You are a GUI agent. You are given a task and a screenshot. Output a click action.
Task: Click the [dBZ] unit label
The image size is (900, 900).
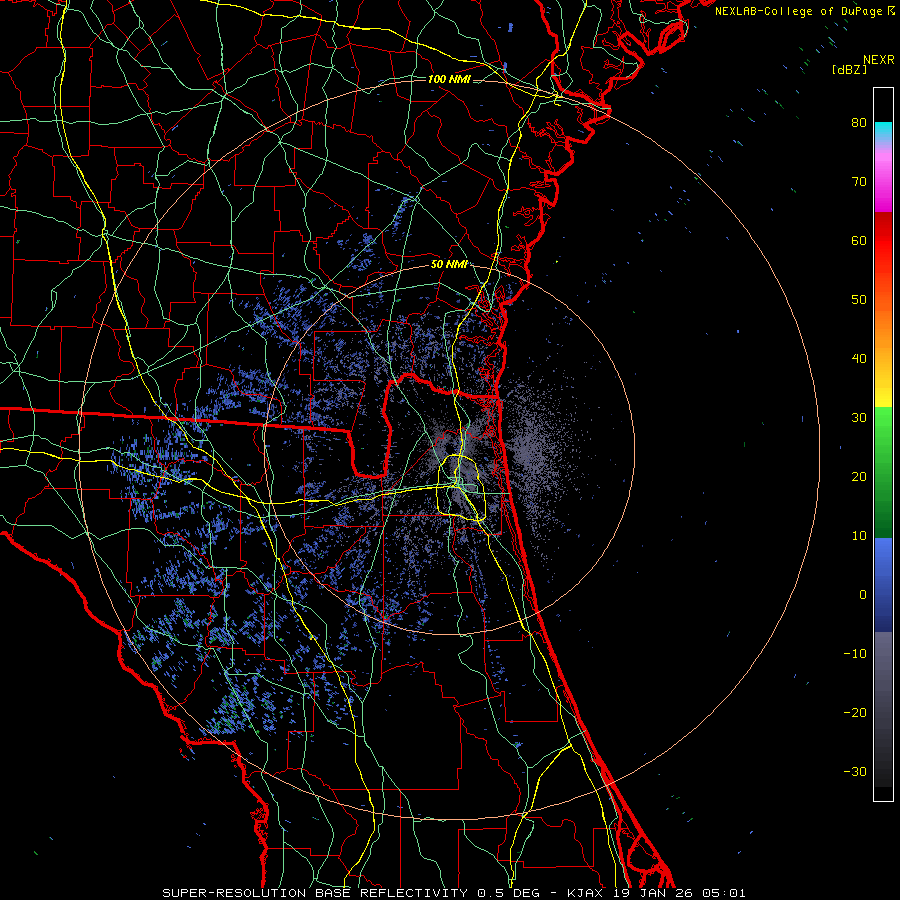[x=849, y=69]
